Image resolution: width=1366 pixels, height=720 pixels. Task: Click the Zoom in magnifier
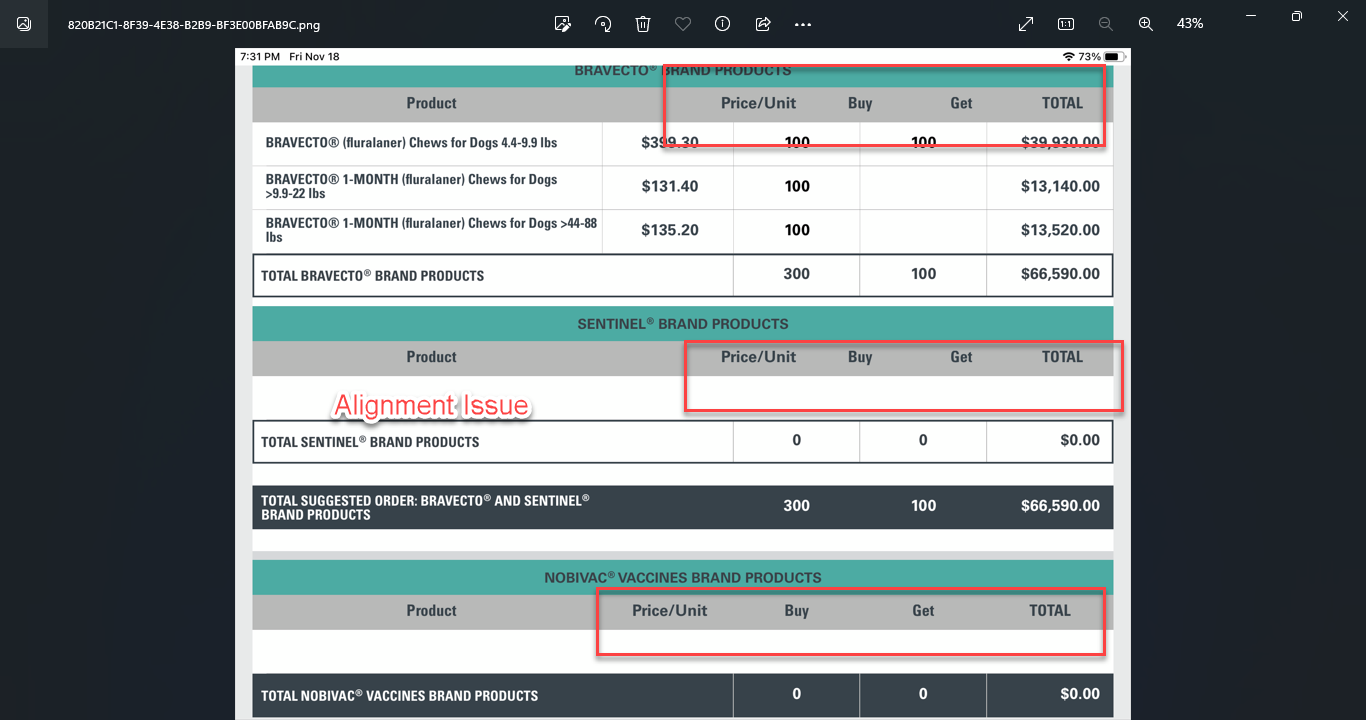(x=1146, y=24)
